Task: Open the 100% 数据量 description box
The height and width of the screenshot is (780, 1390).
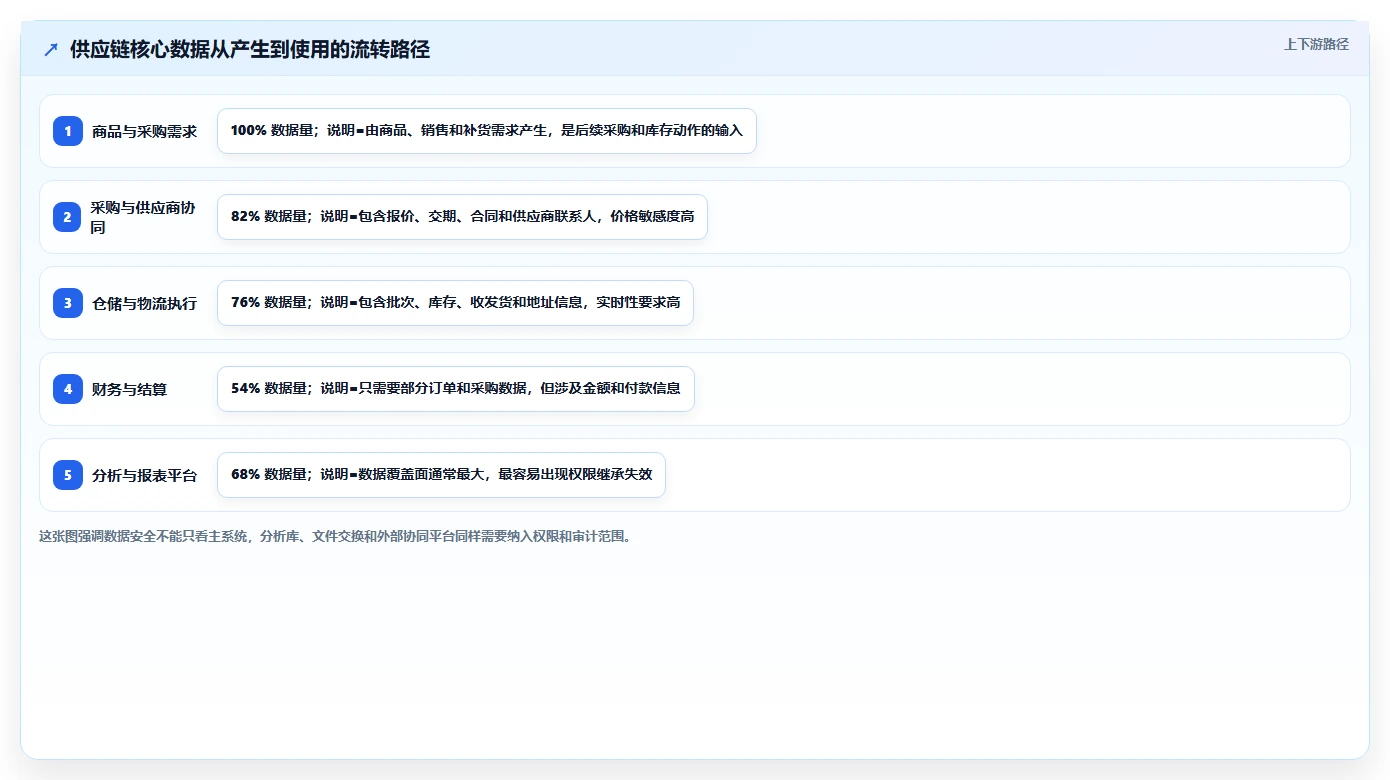Action: (x=487, y=131)
